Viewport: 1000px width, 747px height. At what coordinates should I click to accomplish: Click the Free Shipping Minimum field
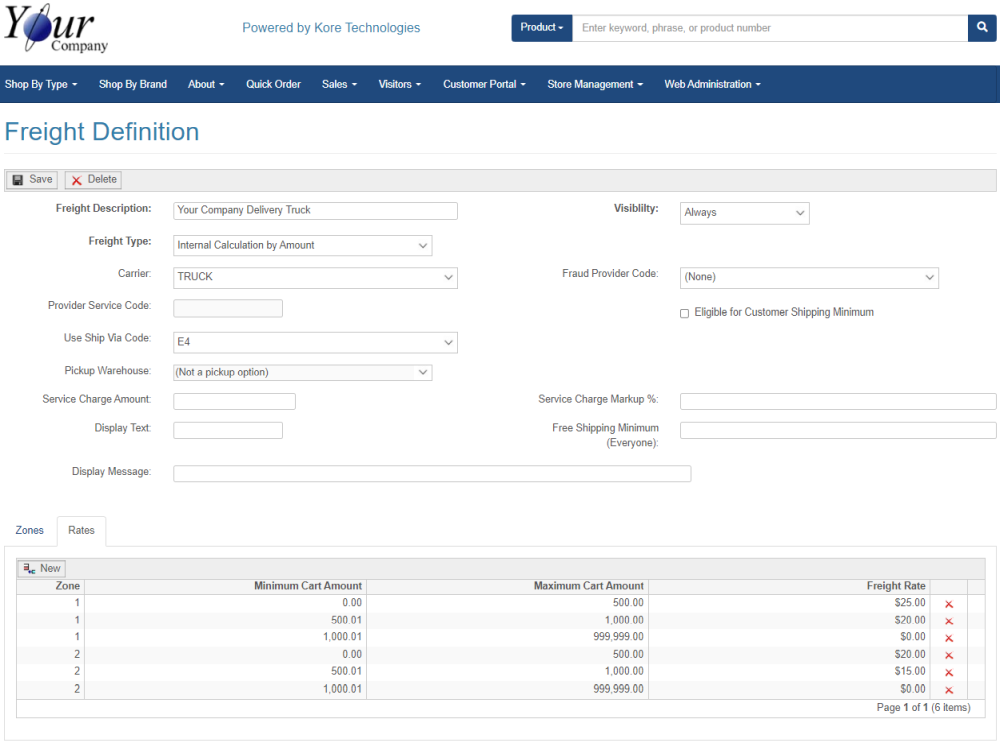click(x=838, y=431)
